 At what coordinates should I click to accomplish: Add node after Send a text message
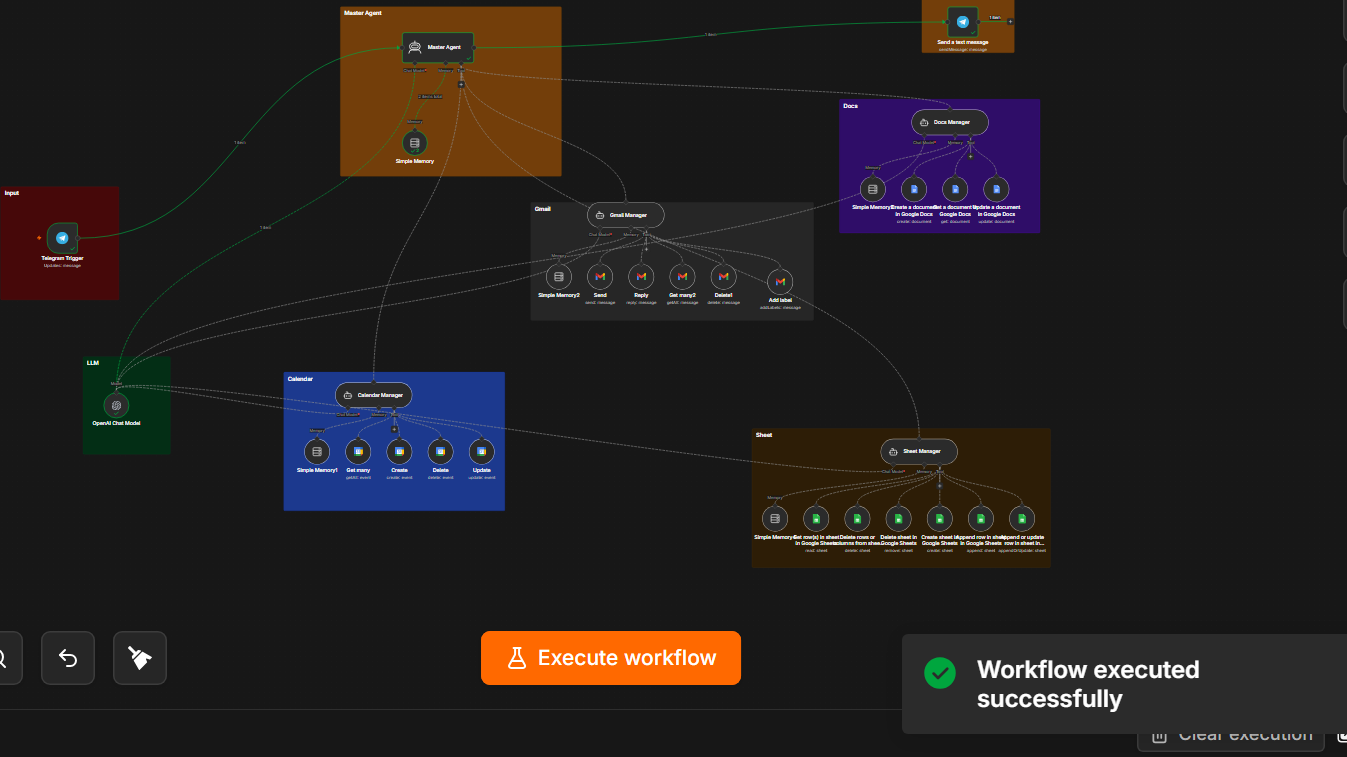[x=1010, y=21]
